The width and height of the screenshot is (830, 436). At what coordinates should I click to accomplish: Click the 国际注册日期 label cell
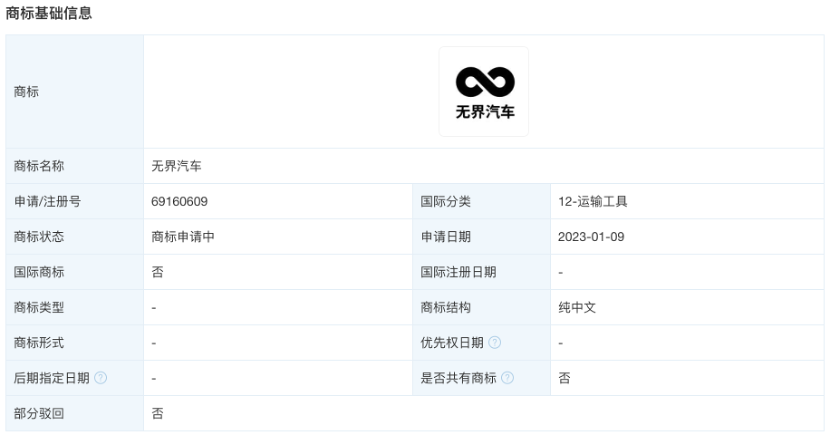tap(481, 272)
